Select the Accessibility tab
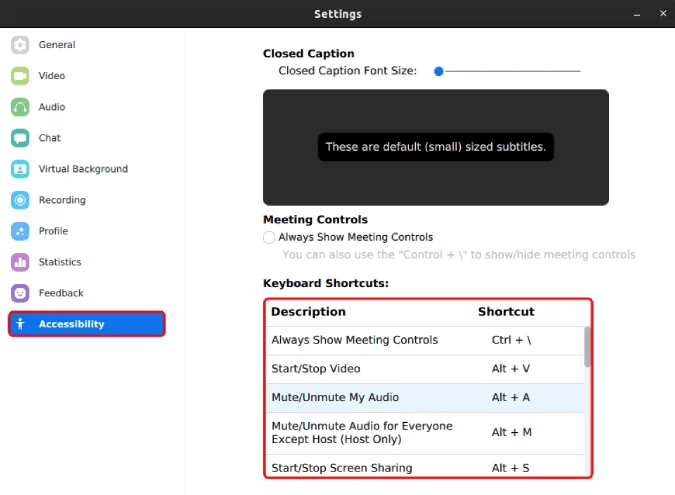This screenshot has height=495, width=675. click(x=87, y=324)
